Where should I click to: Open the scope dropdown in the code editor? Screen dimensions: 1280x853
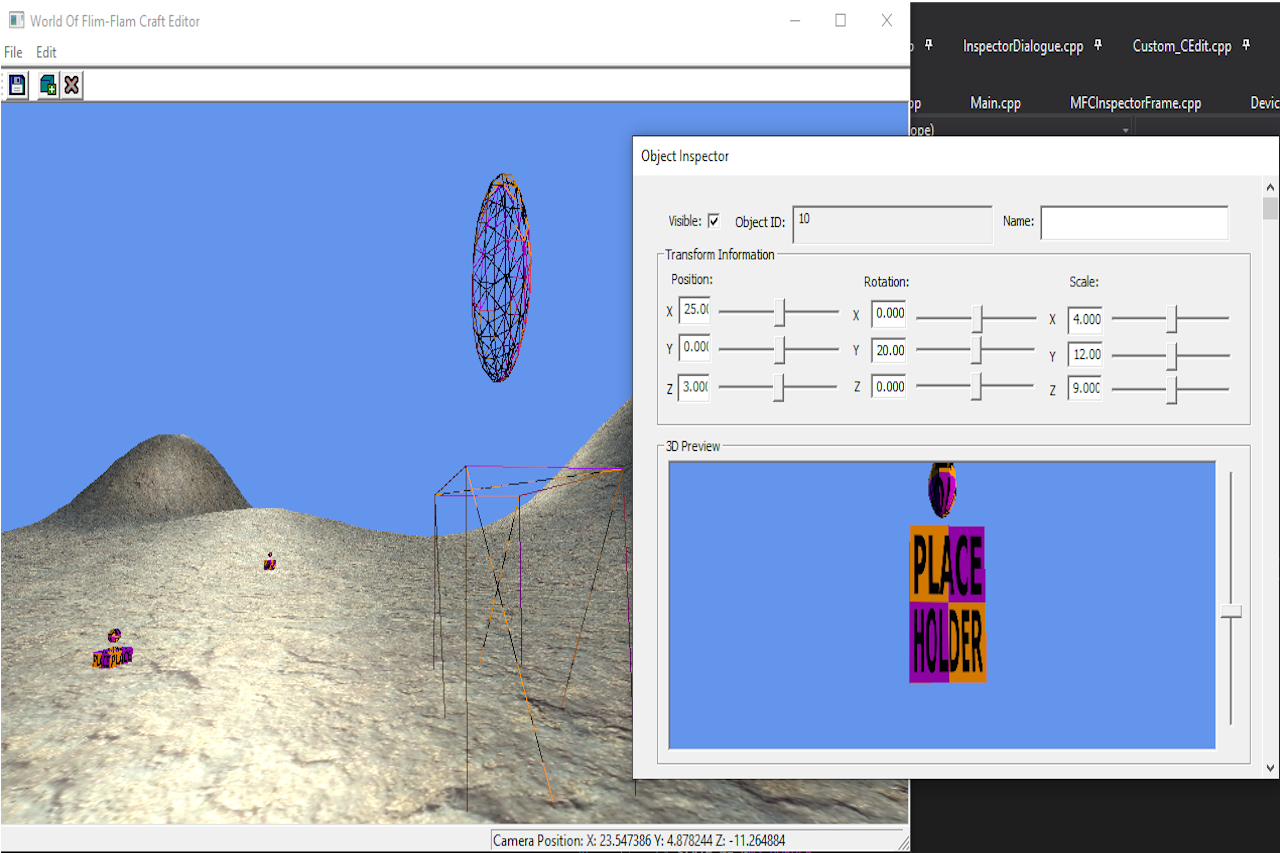[x=1125, y=130]
